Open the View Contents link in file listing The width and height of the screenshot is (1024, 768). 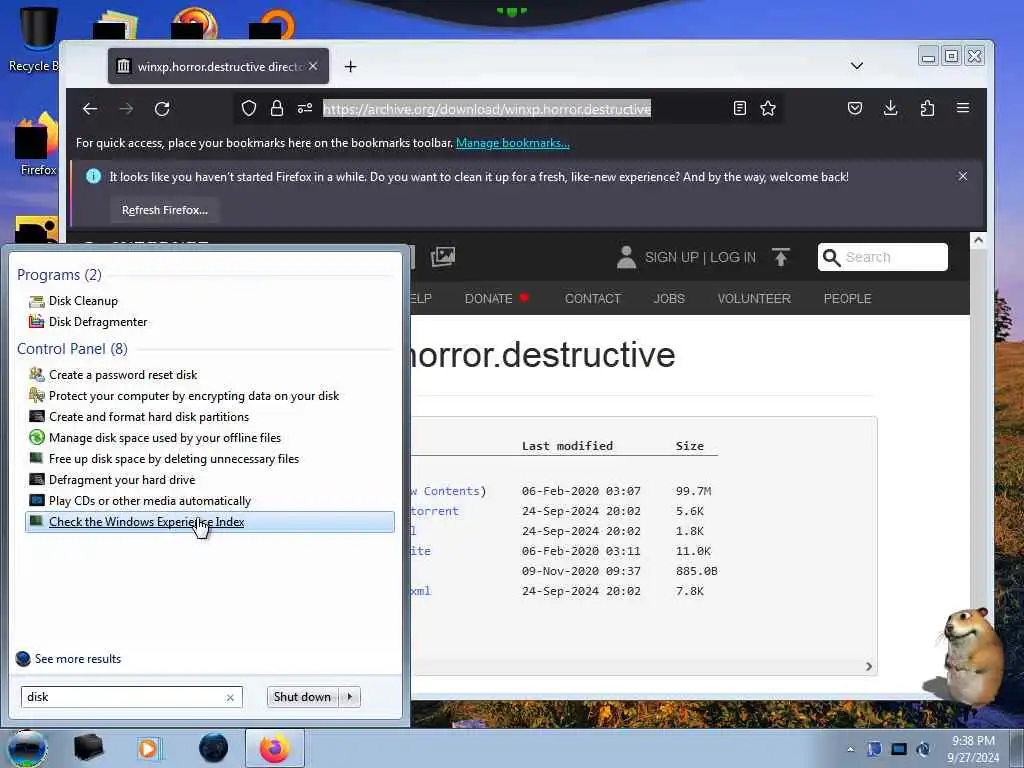coord(449,491)
